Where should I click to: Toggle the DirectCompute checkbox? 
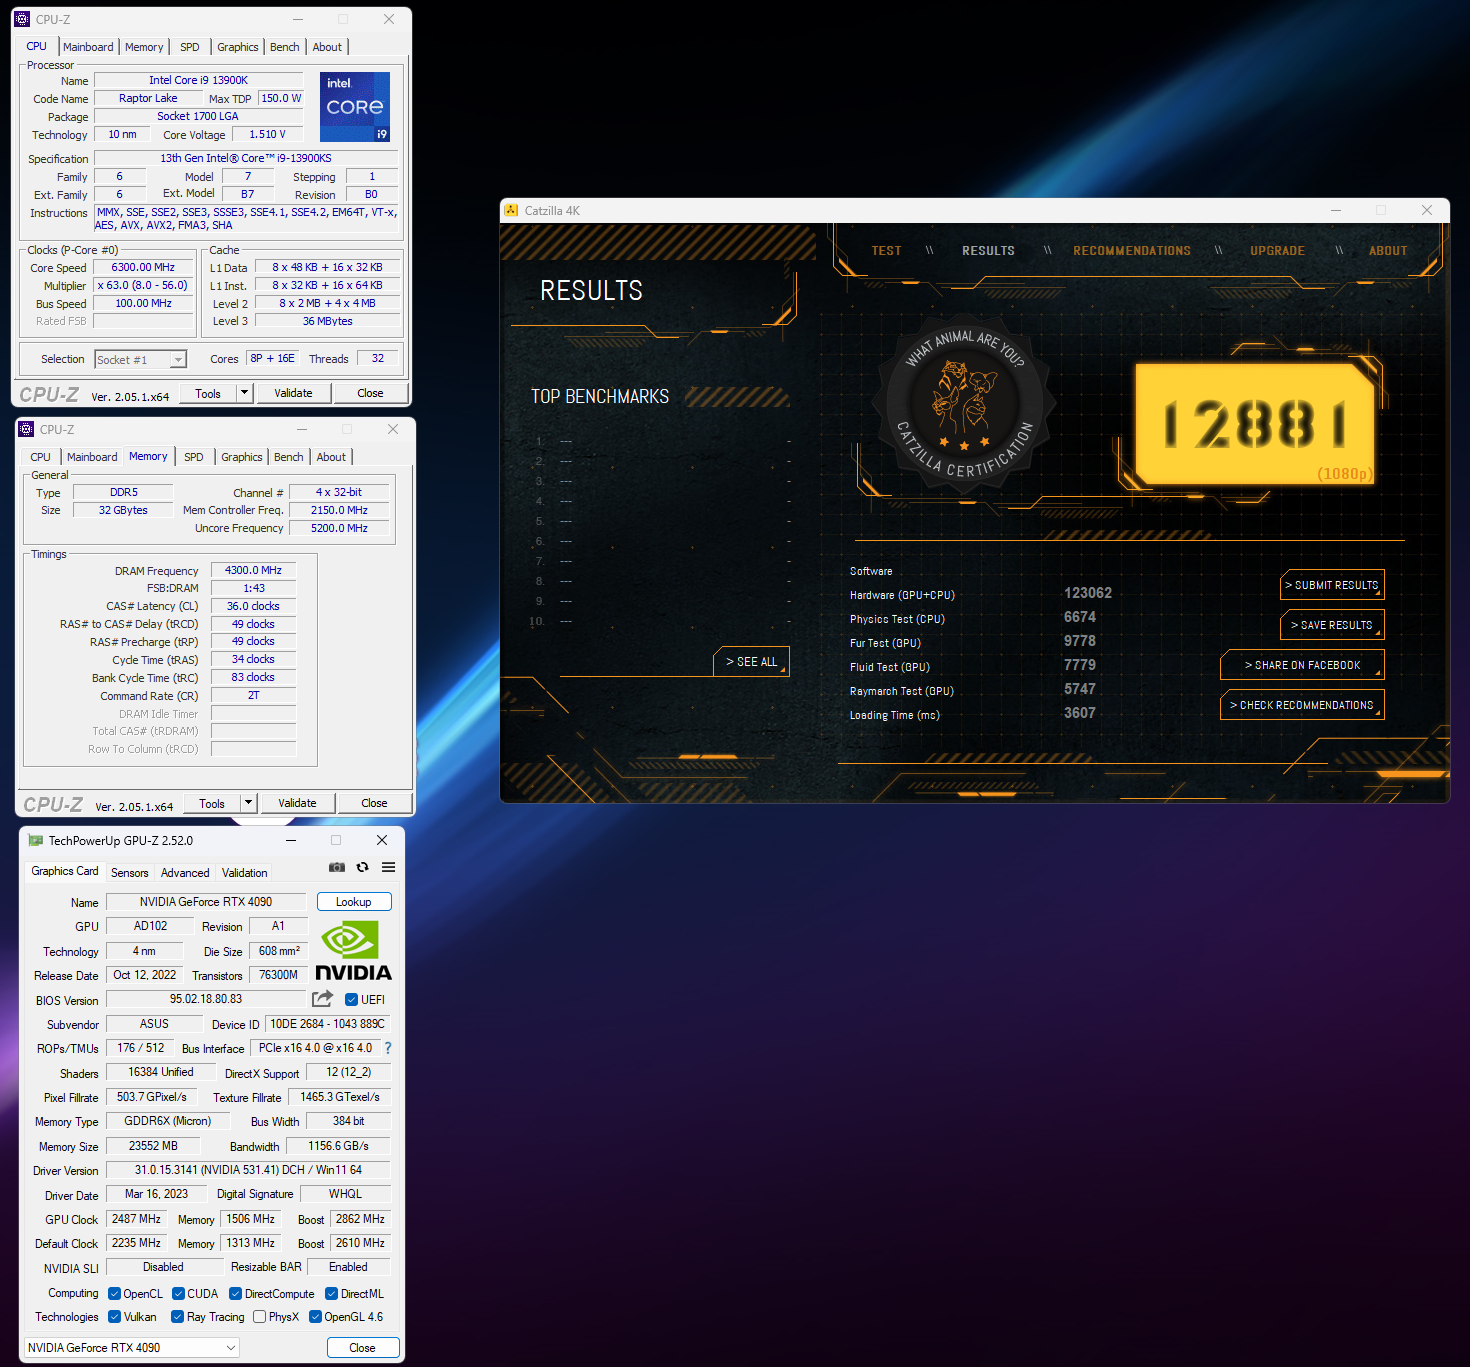coord(236,1293)
